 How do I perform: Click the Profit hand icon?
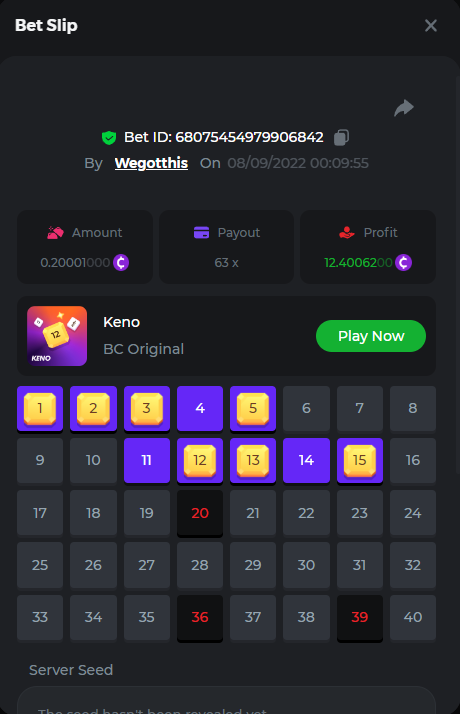coord(347,232)
